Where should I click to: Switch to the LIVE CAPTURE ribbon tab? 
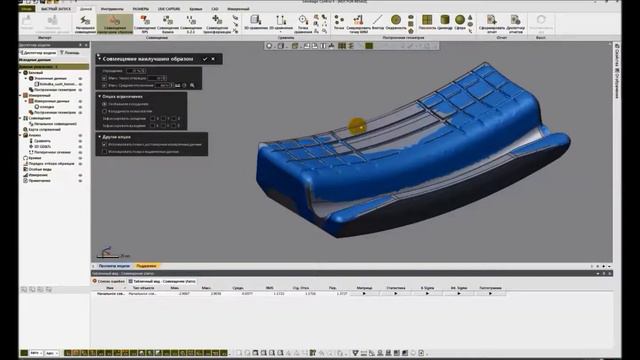169,9
